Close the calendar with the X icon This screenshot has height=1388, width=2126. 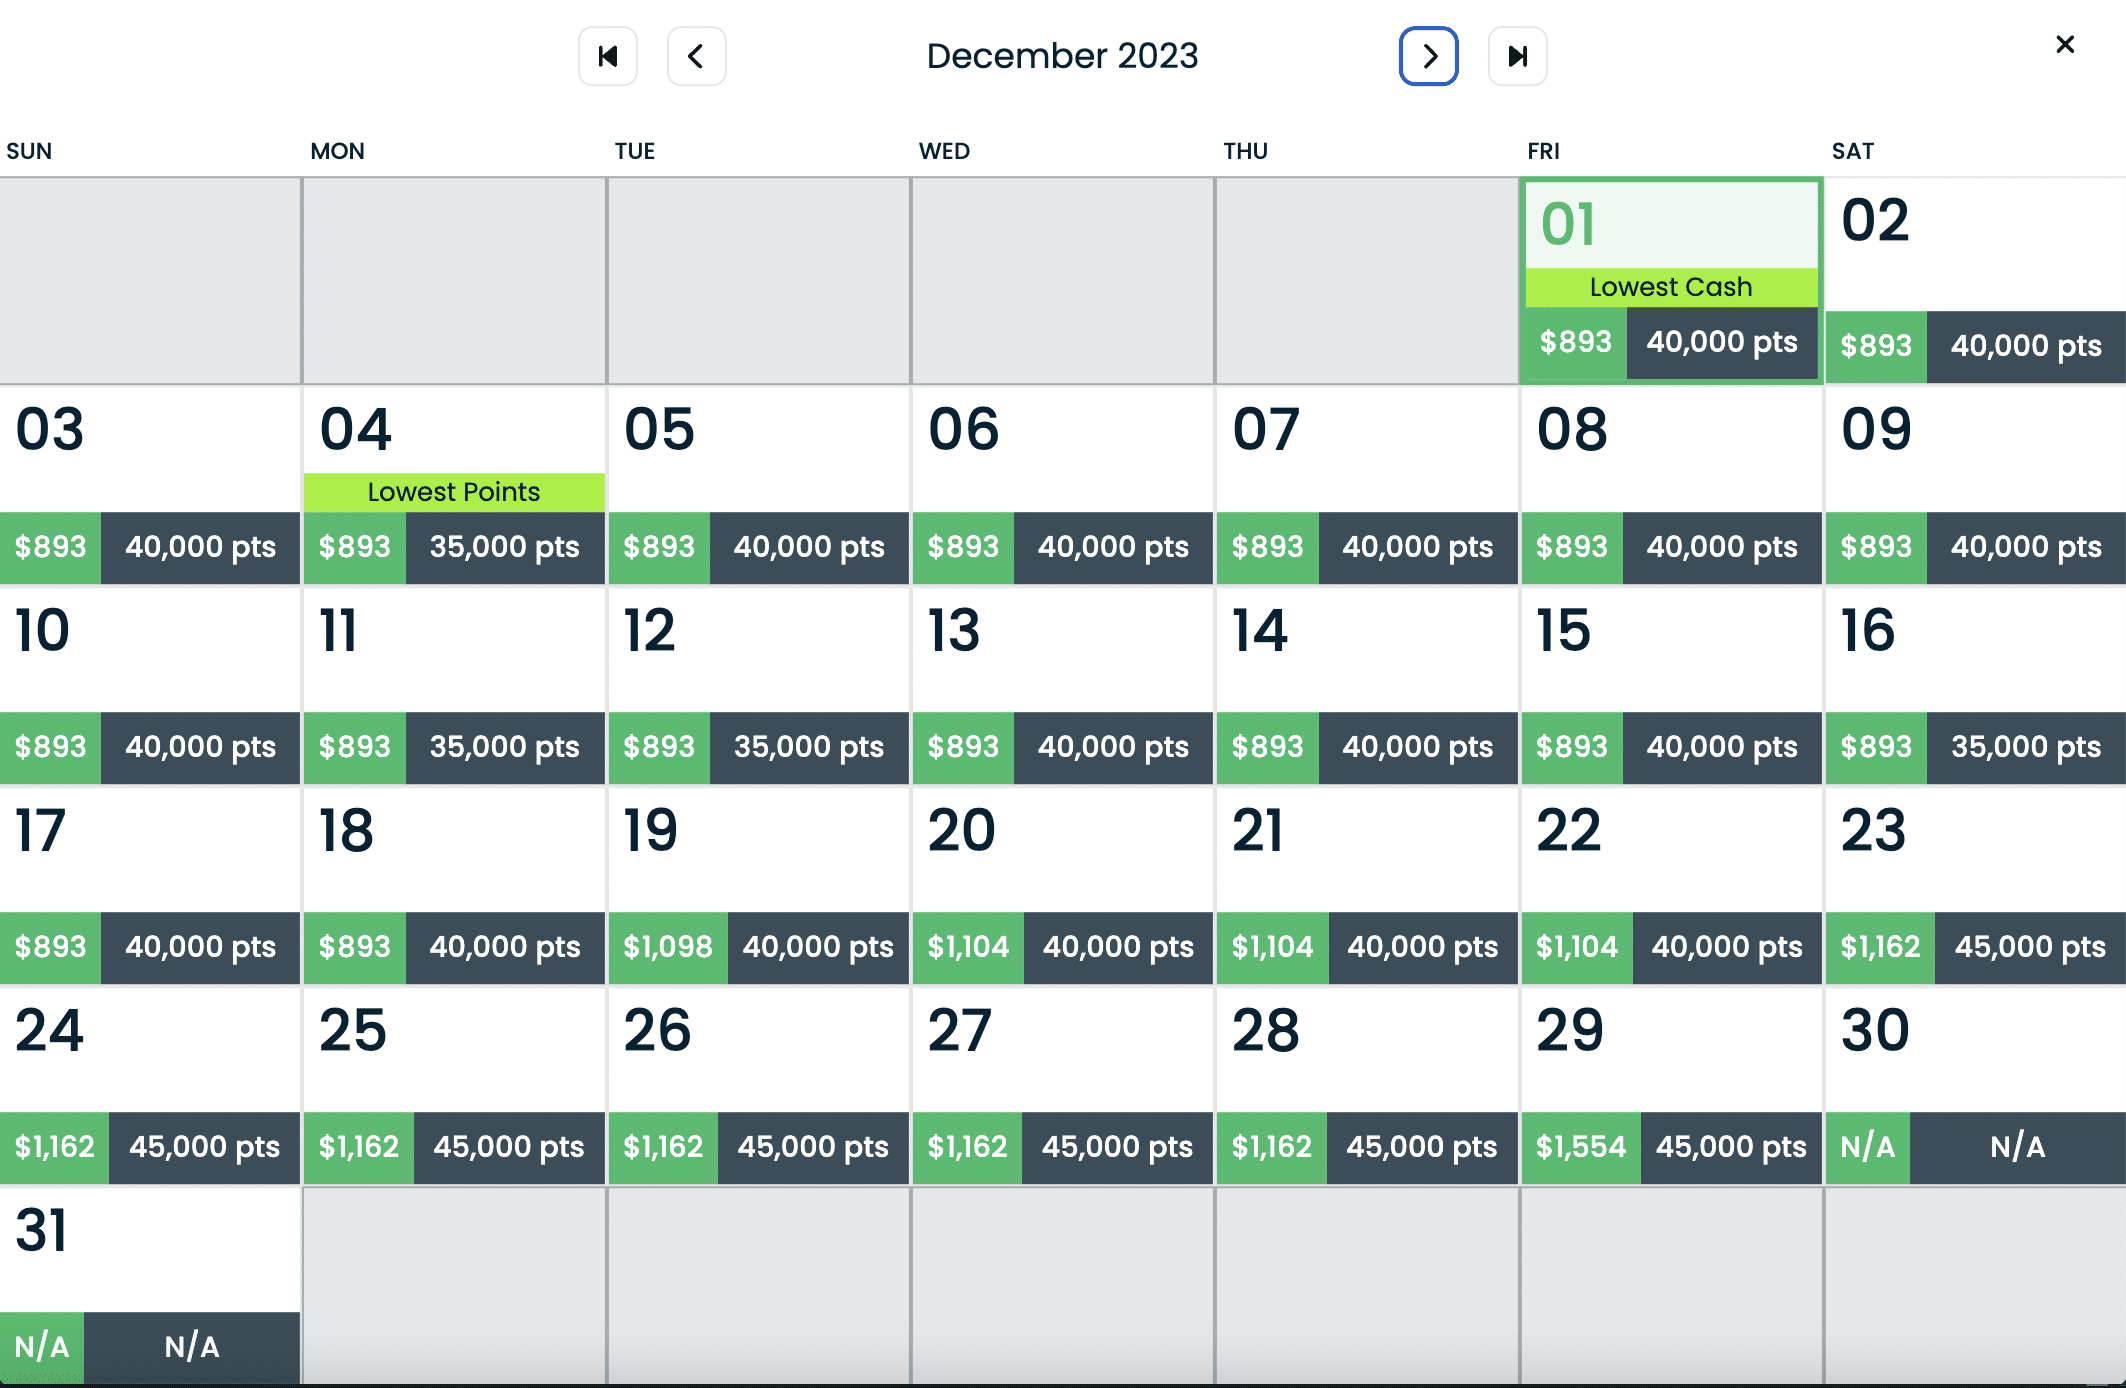[2065, 44]
